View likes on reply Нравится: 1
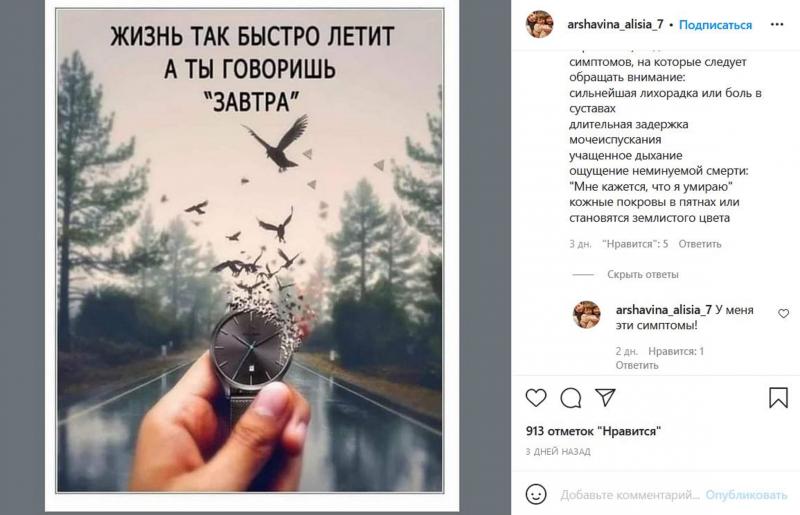This screenshot has height=515, width=800. 676,351
